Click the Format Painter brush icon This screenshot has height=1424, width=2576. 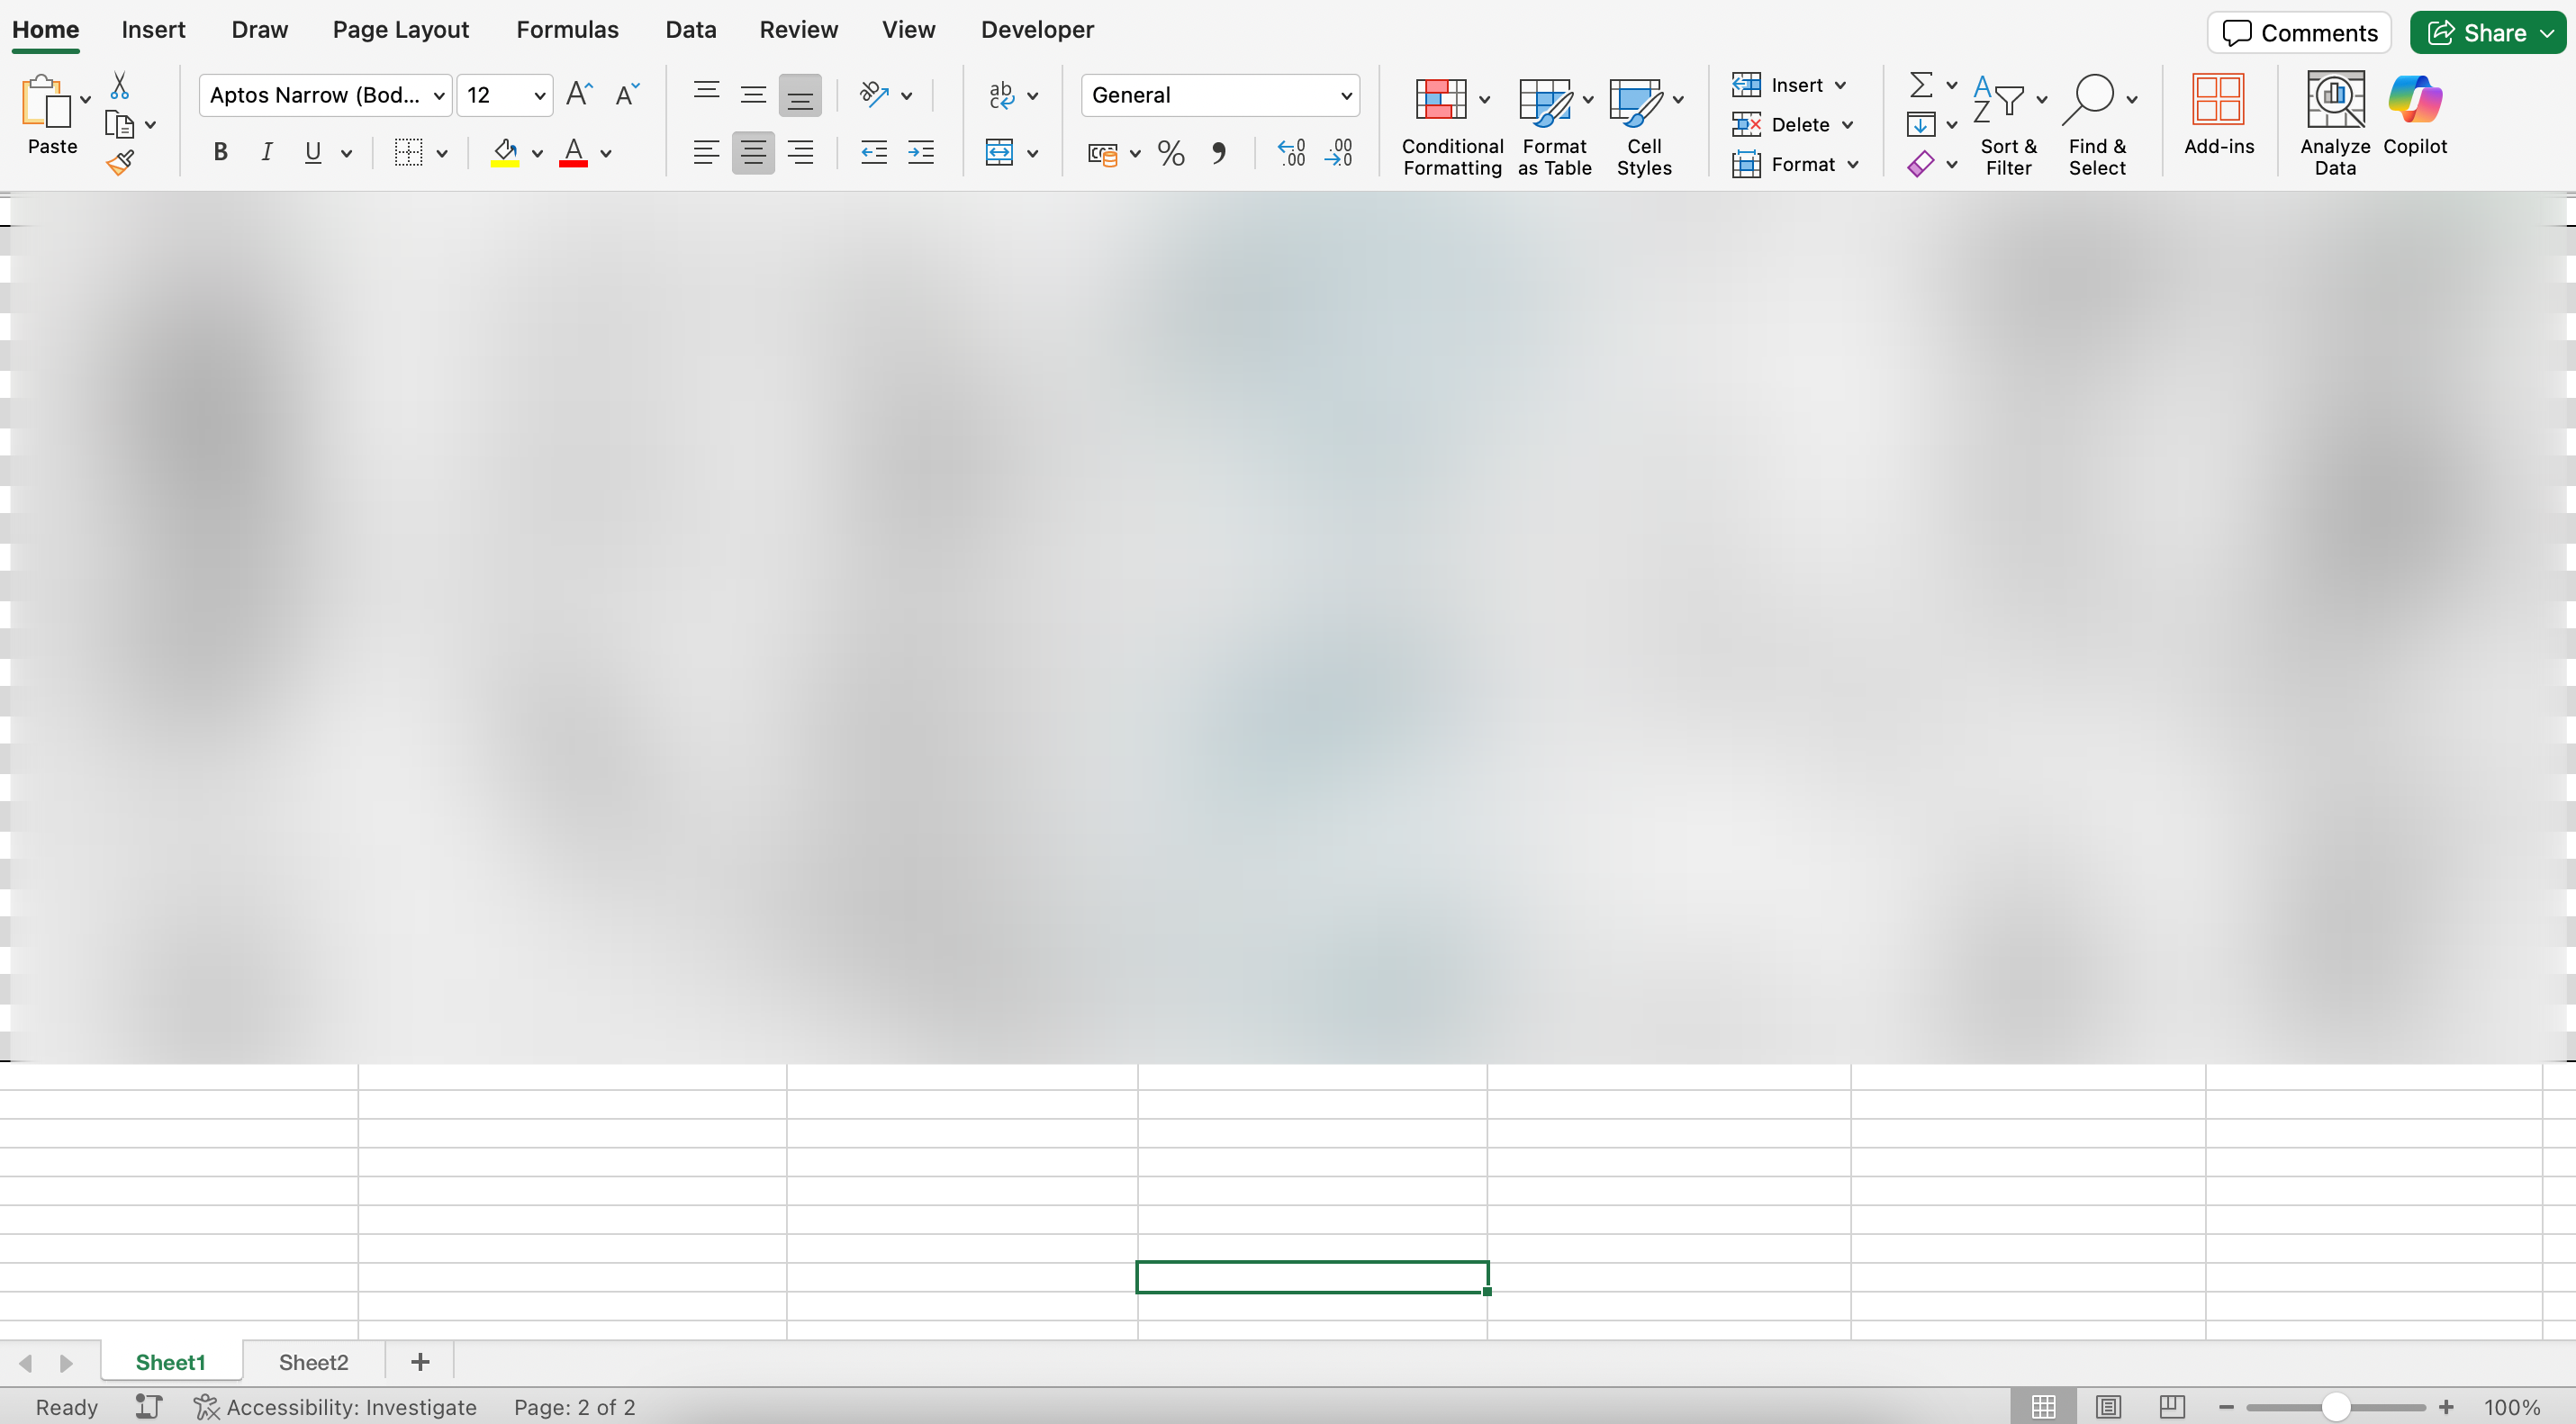click(x=120, y=163)
